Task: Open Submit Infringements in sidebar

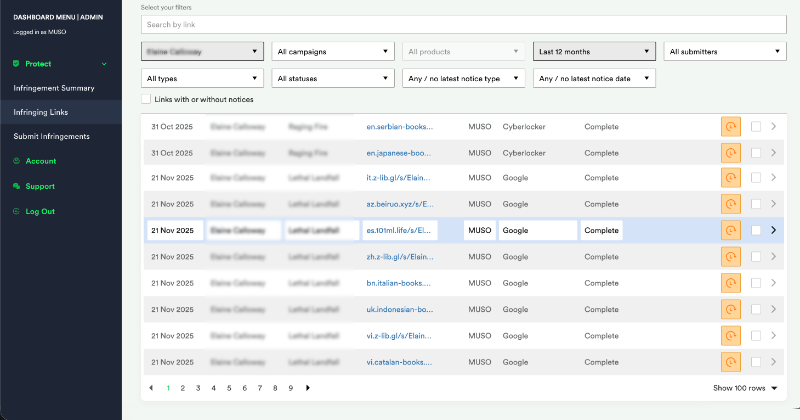Action: [x=52, y=136]
